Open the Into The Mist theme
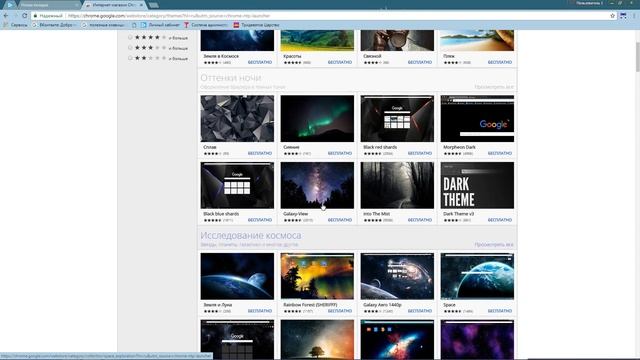Screen dimensions: 640x360 [397, 185]
